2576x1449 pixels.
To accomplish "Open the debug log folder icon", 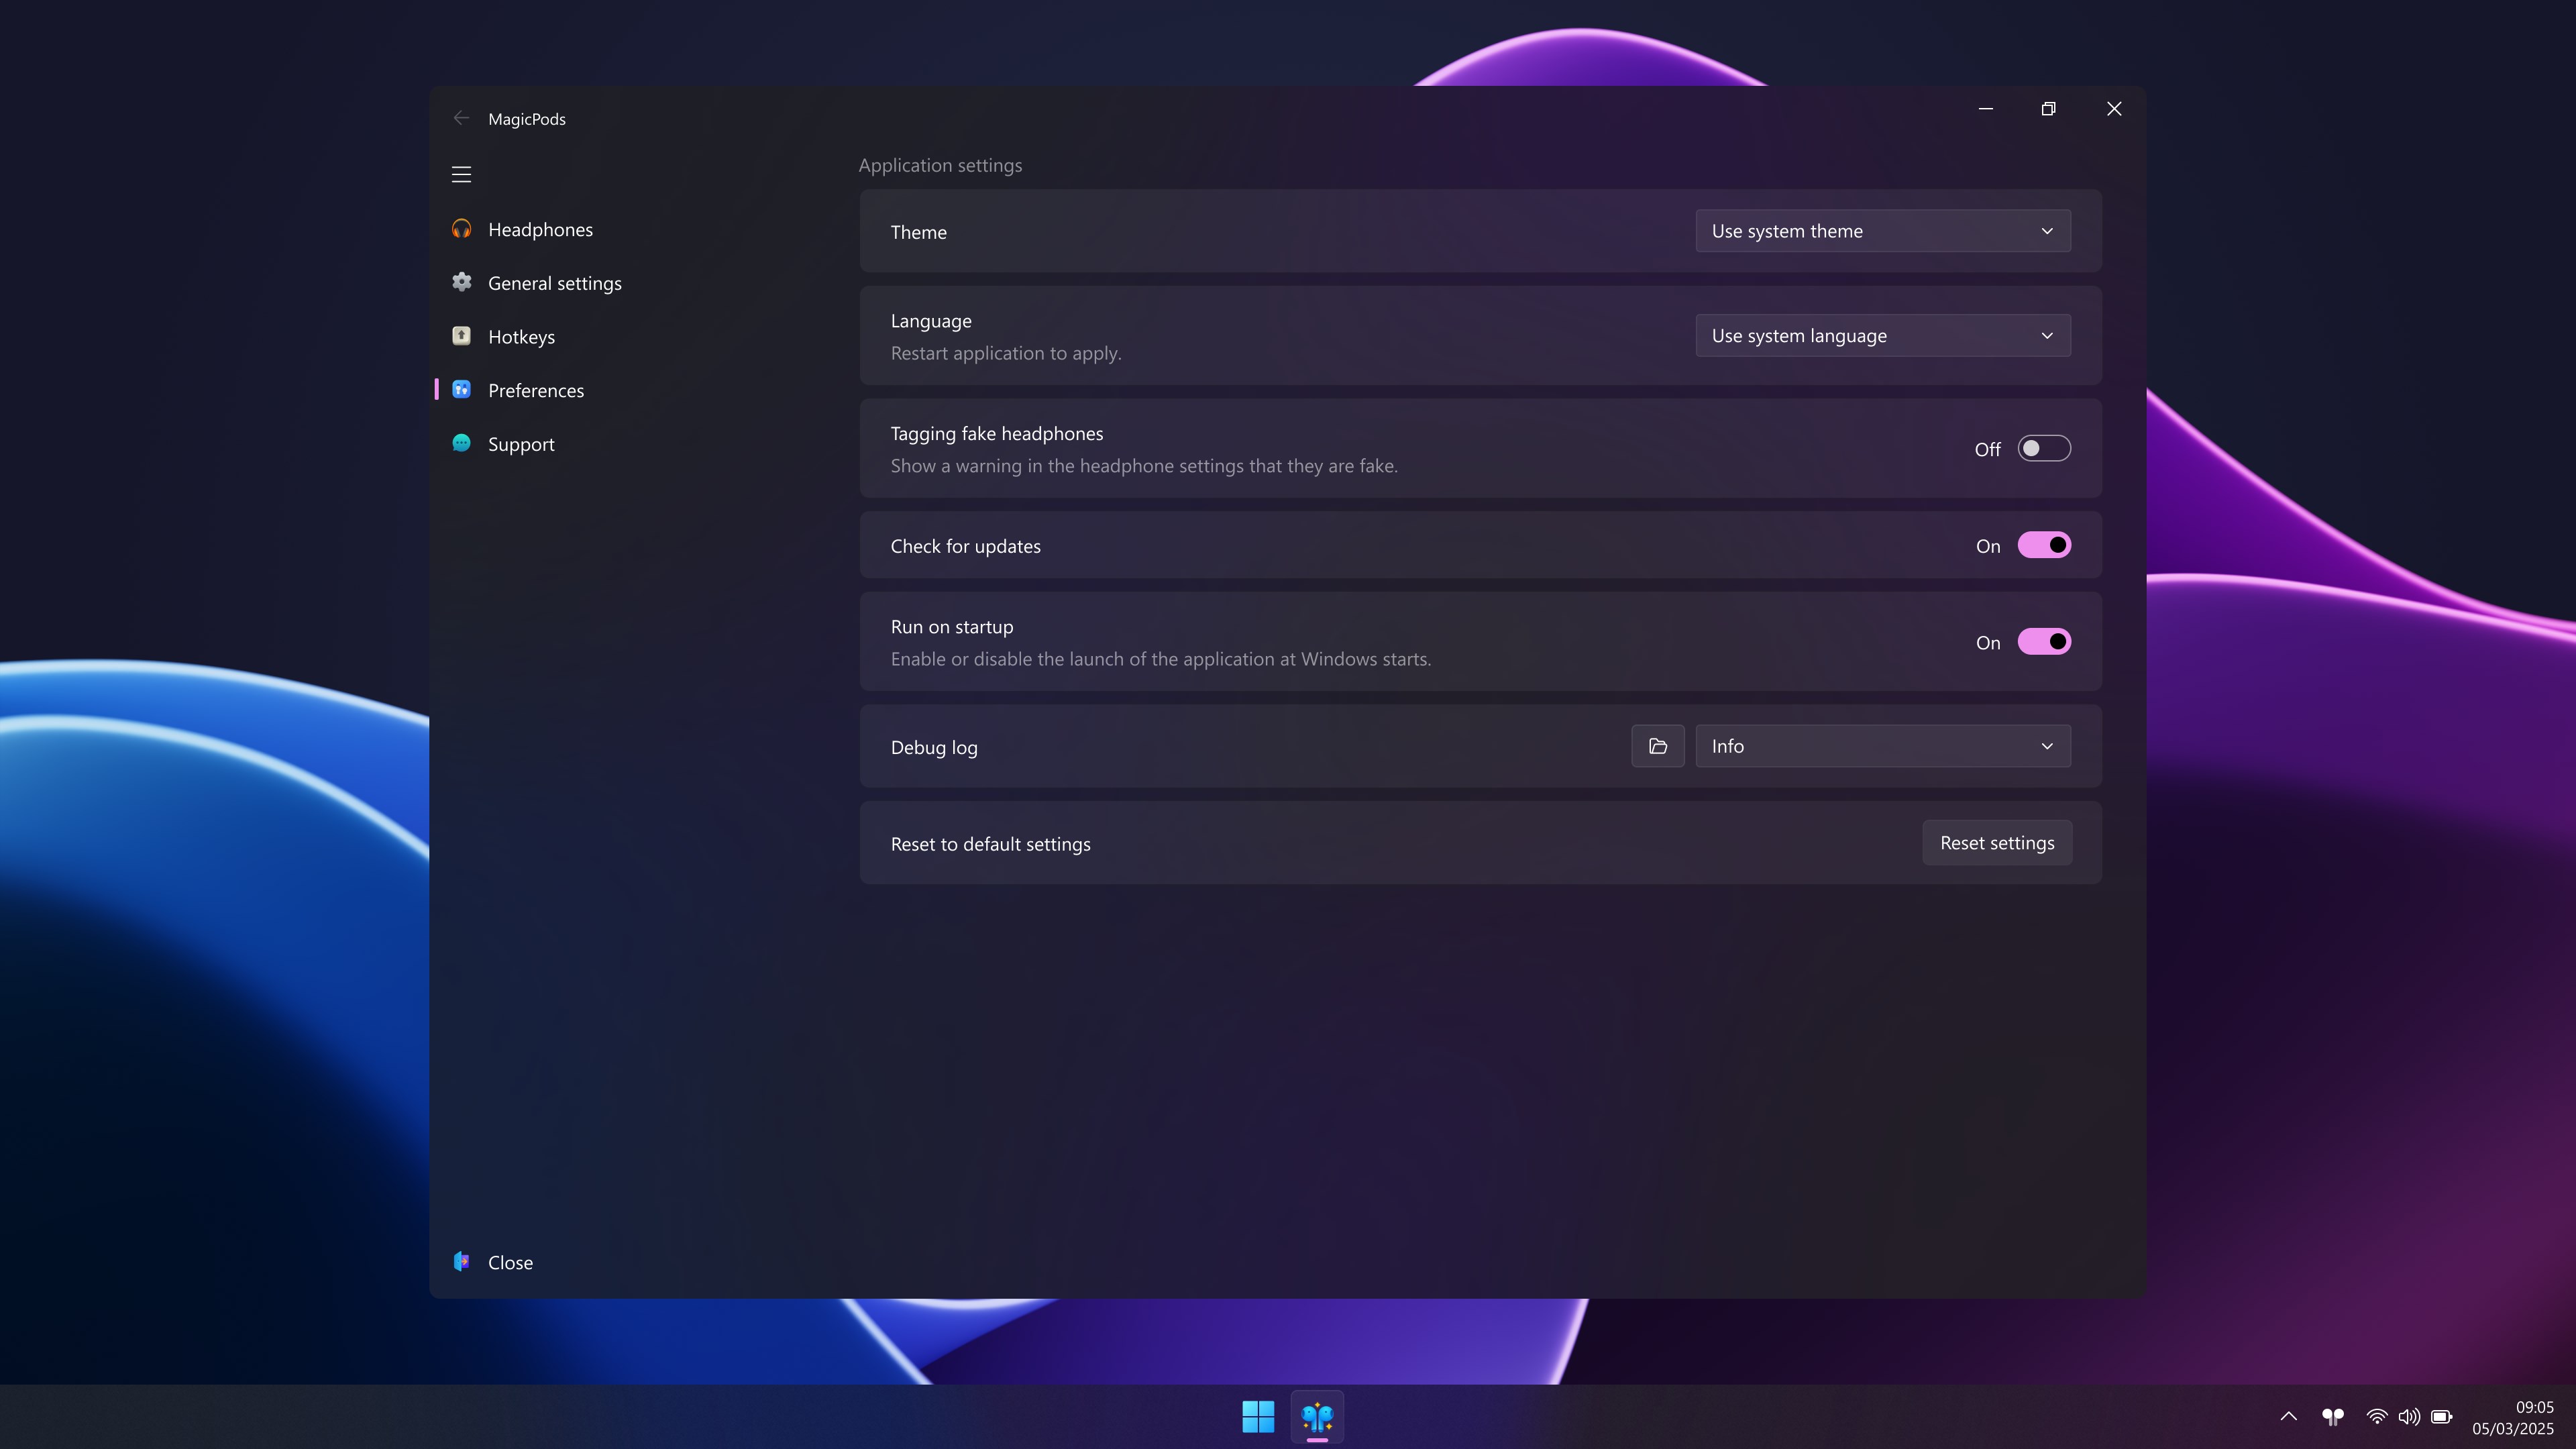I will (x=1657, y=745).
